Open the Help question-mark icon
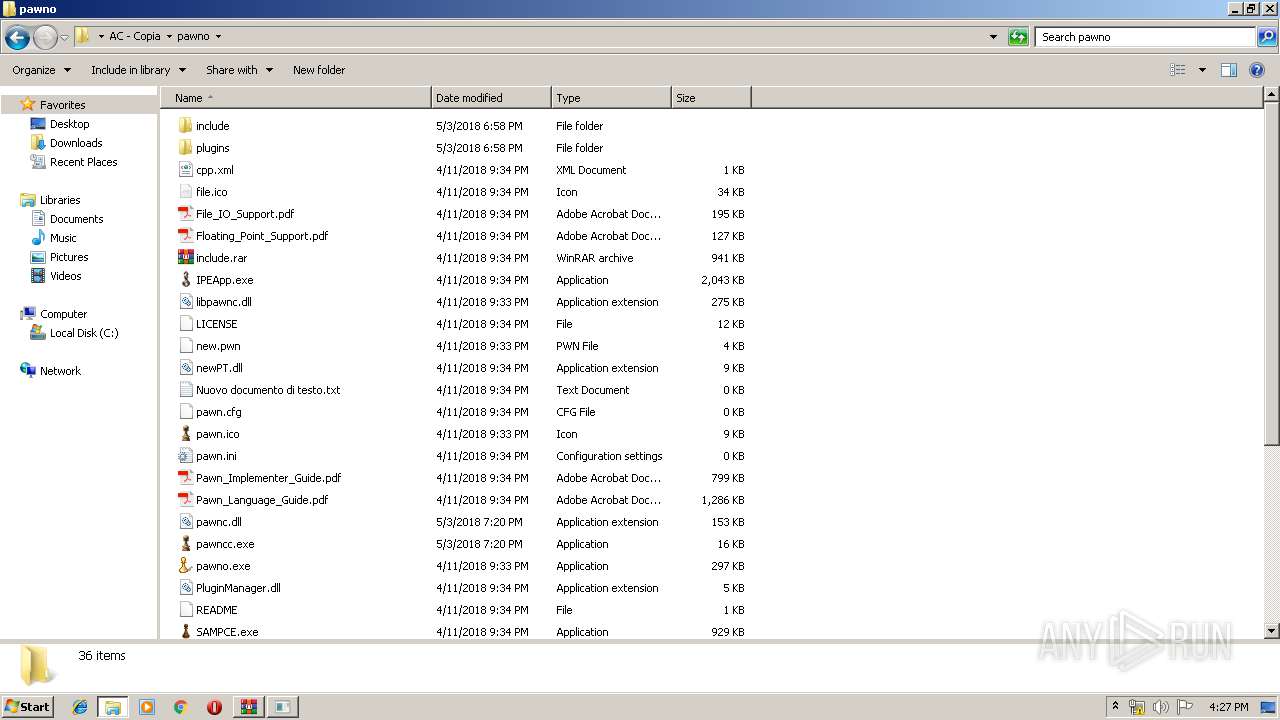The height and width of the screenshot is (720, 1280). [x=1257, y=70]
